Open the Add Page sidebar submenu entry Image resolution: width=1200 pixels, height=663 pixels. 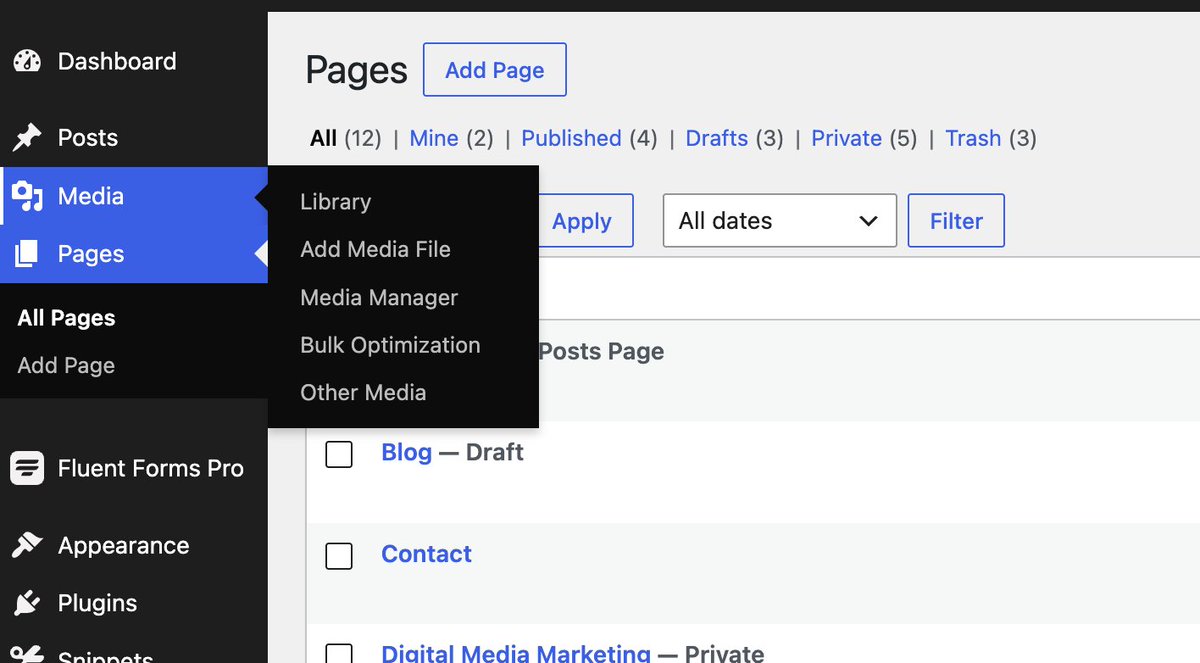click(66, 366)
